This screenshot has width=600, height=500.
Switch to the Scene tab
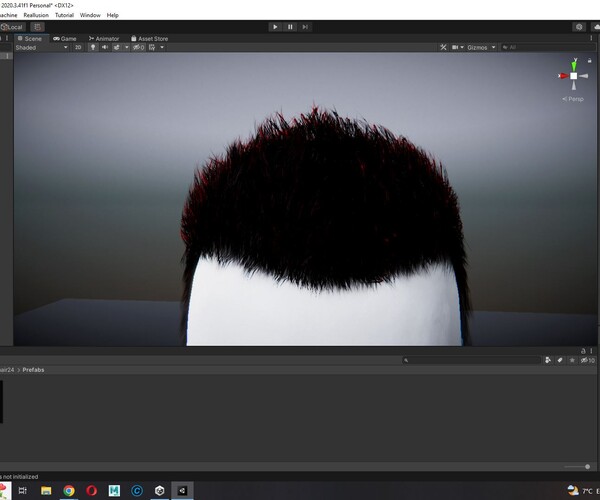point(30,39)
